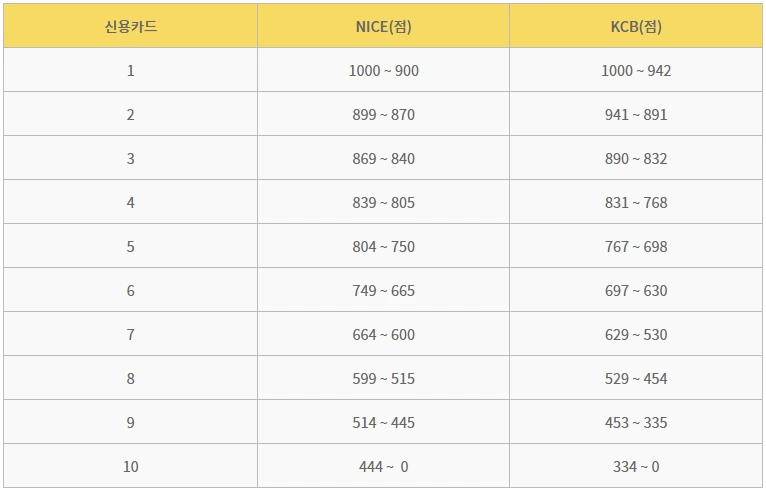This screenshot has width=766, height=491.
Task: Click the 신용카드 column header
Action: 130,27
